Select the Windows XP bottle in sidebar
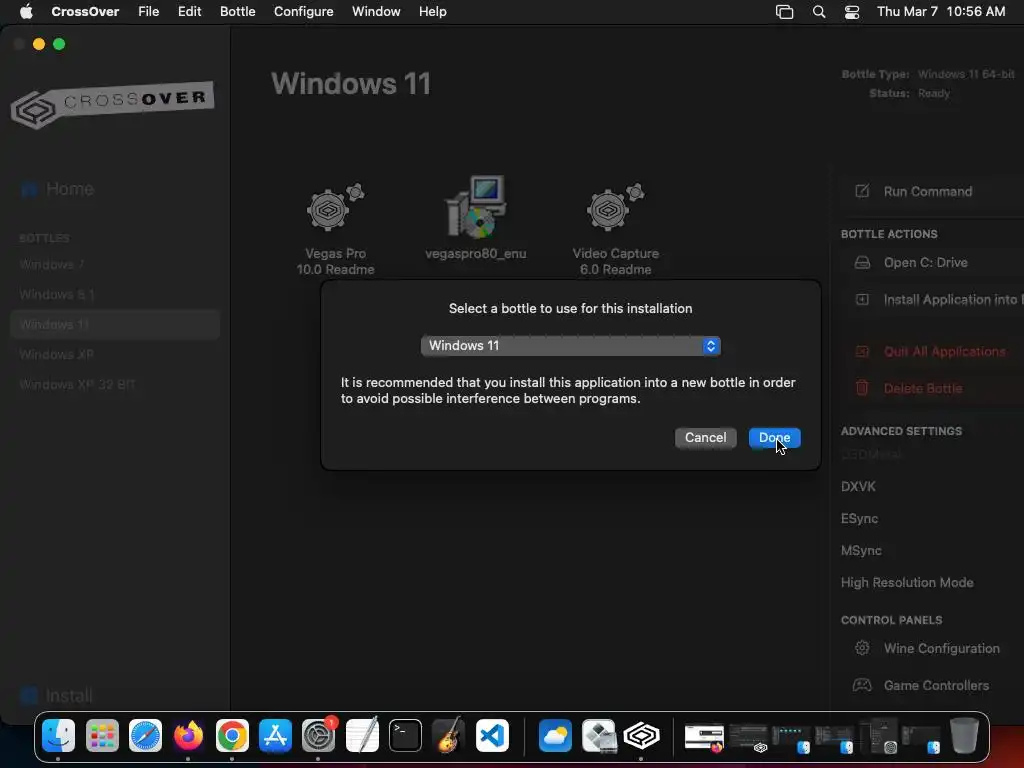The height and width of the screenshot is (768, 1024). coord(115,355)
